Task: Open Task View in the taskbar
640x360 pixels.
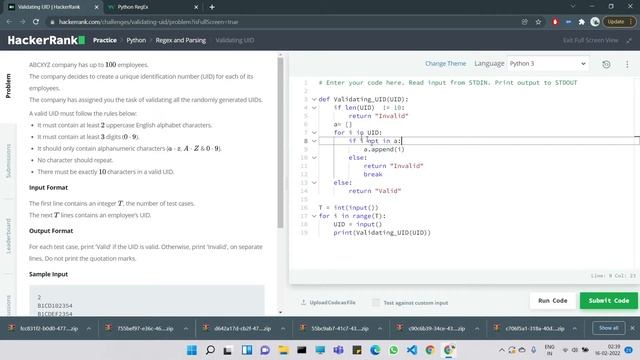Action: pyautogui.click(x=228, y=350)
